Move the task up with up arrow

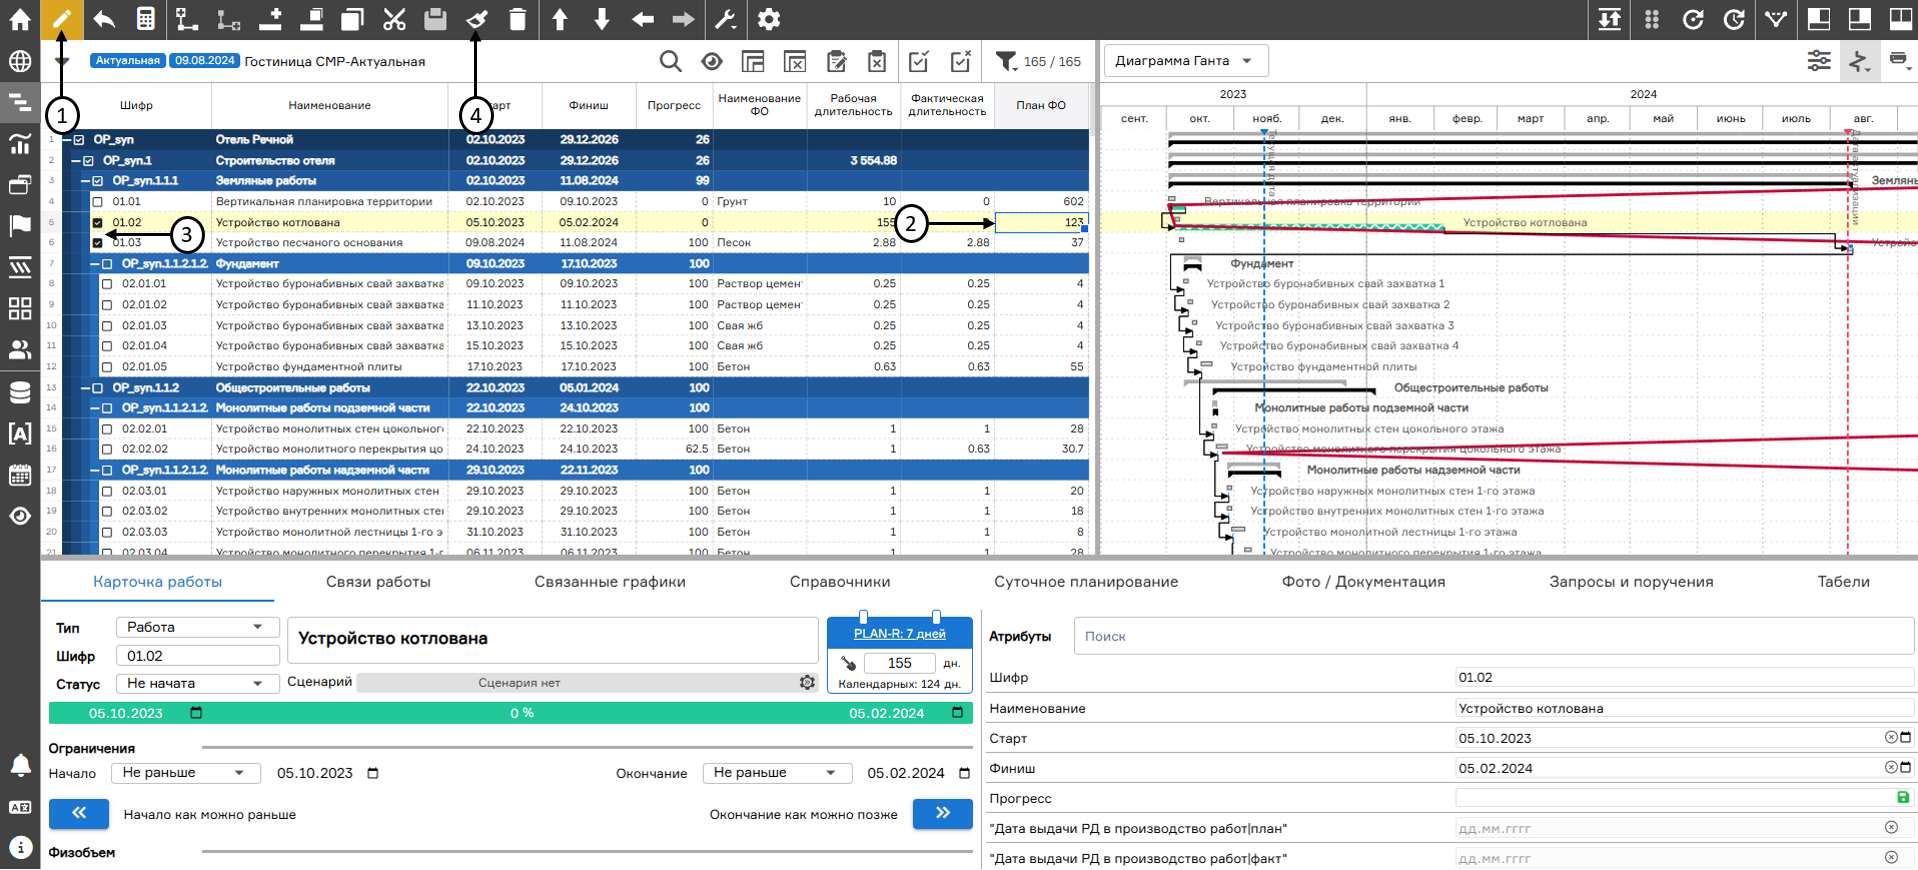tap(560, 19)
